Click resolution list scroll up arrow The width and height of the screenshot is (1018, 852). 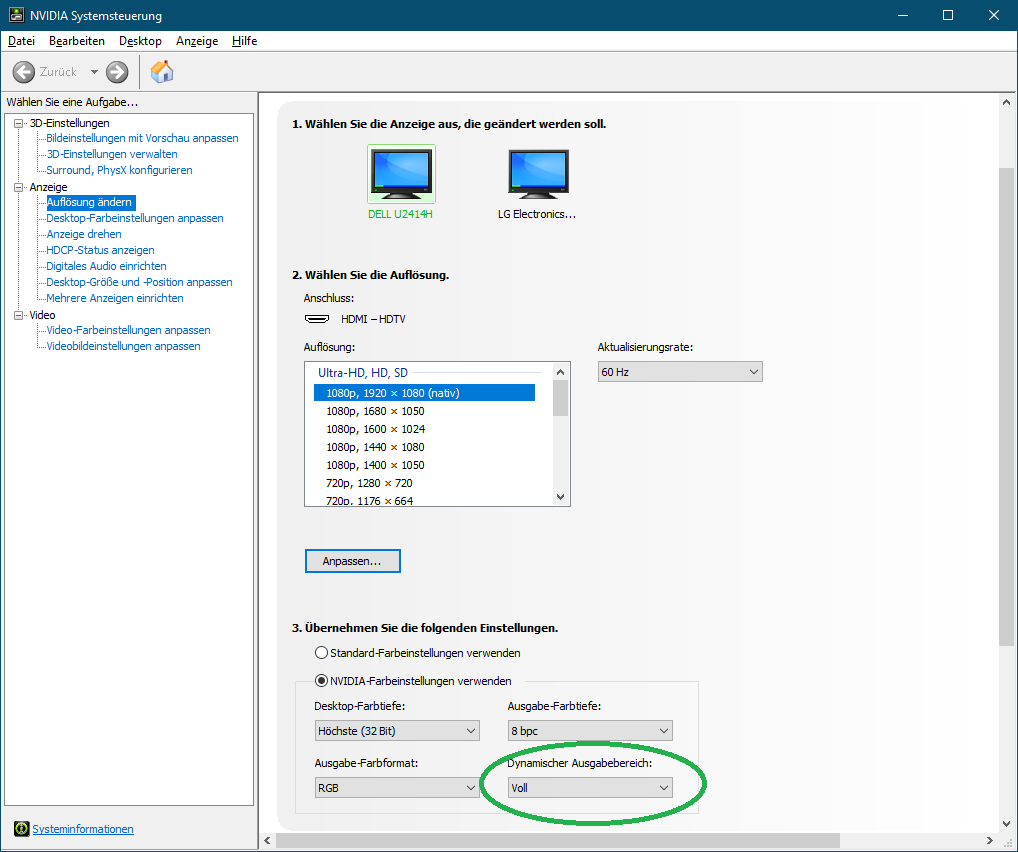561,372
